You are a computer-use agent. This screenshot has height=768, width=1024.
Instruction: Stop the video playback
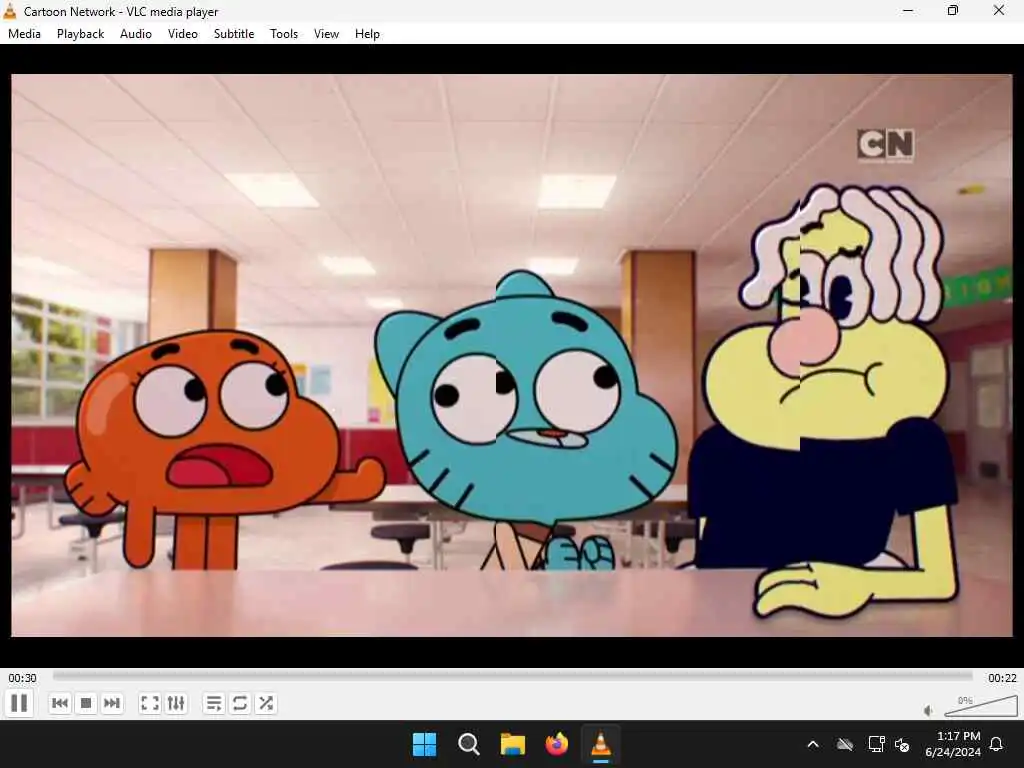tap(86, 703)
